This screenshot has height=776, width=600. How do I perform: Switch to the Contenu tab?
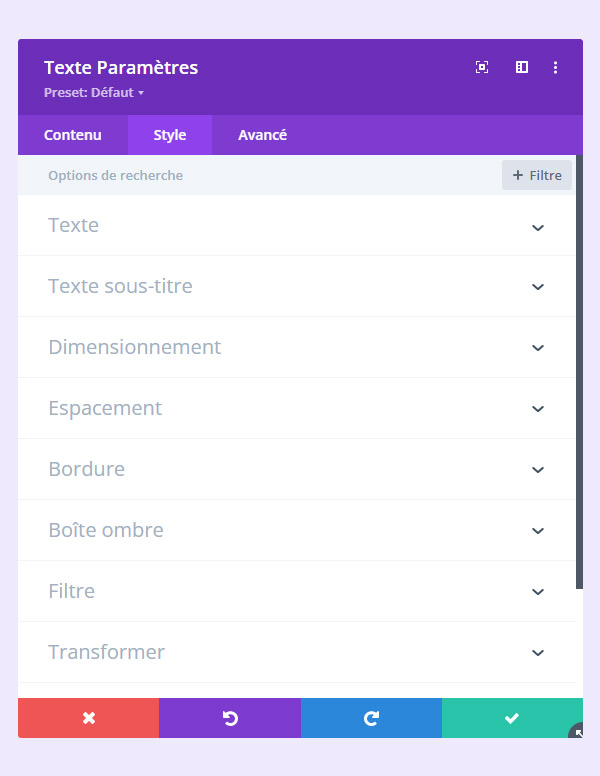tap(73, 135)
